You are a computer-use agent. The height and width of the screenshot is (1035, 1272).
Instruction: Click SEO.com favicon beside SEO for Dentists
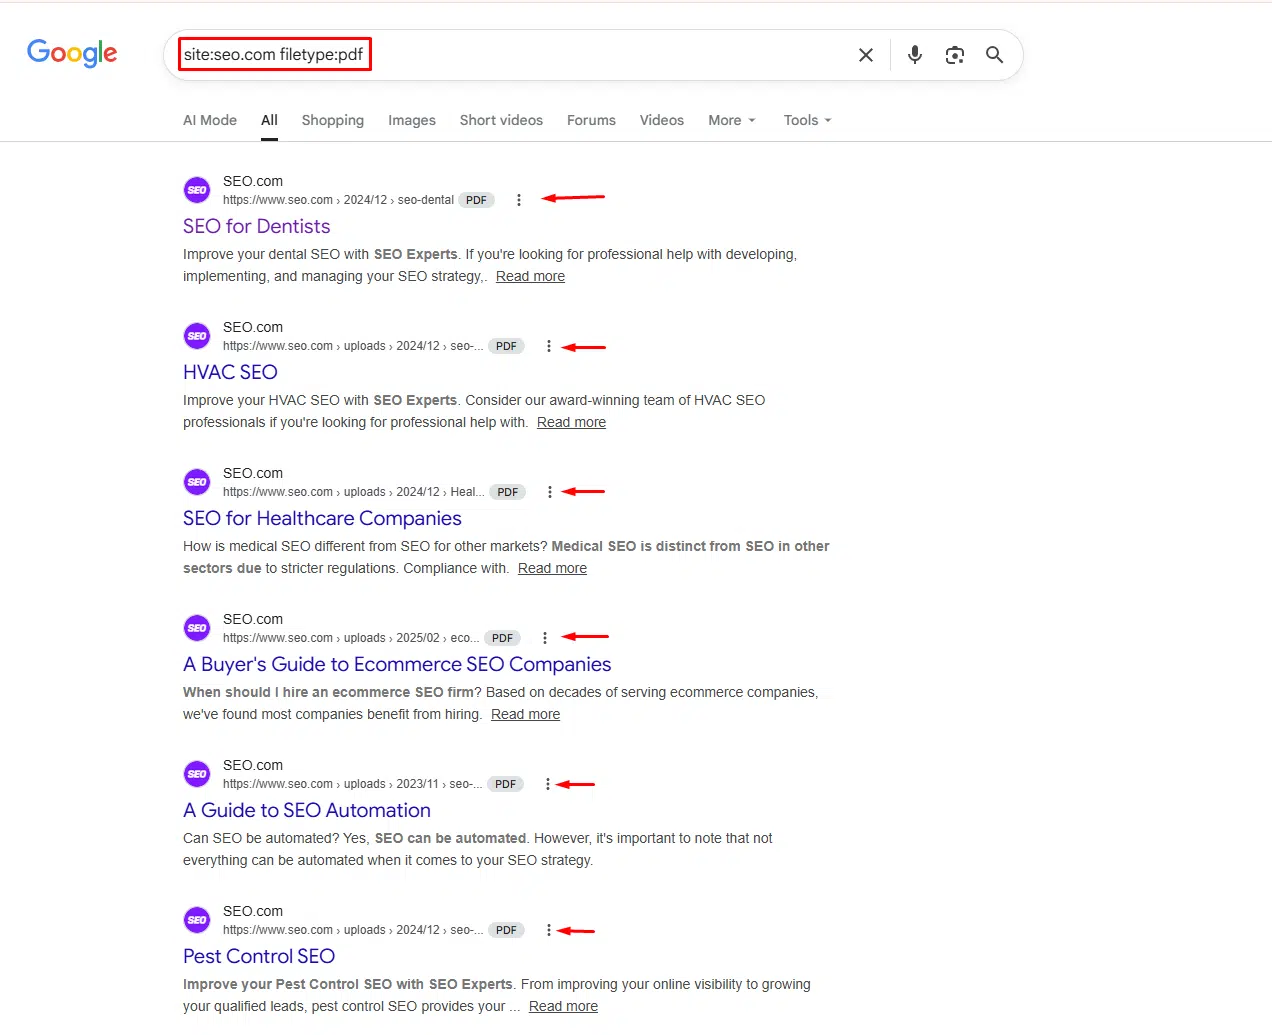click(x=197, y=190)
